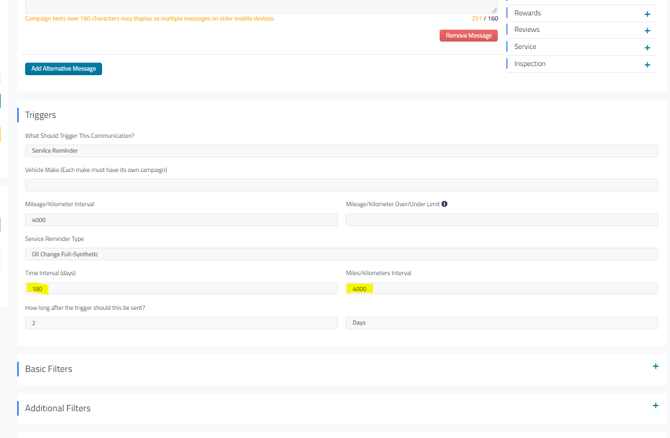Click the plus icon beside Rewards
Screen dimensions: 670x438
pyautogui.click(x=647, y=14)
